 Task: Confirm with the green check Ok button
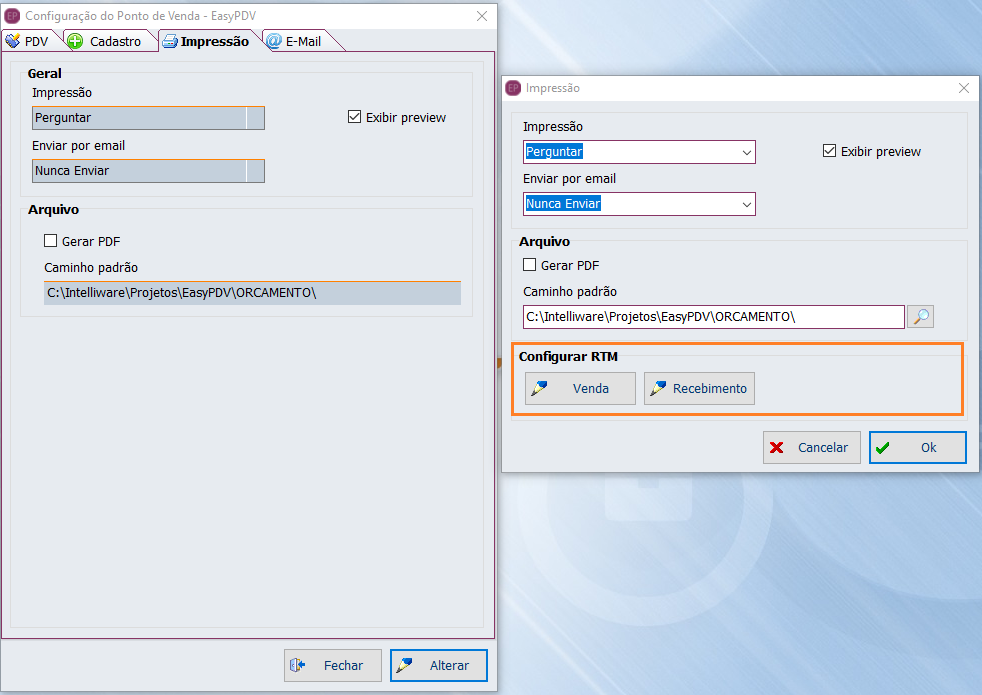(x=917, y=448)
